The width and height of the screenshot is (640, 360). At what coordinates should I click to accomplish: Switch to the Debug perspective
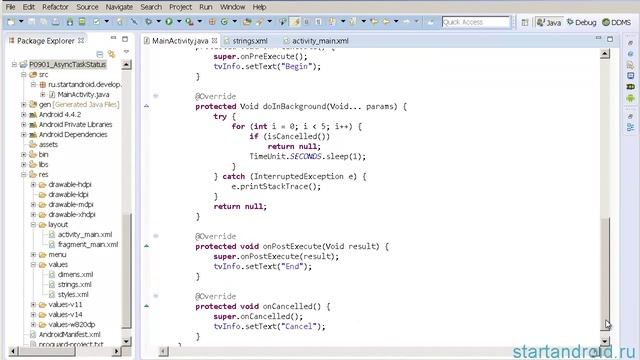coord(581,22)
